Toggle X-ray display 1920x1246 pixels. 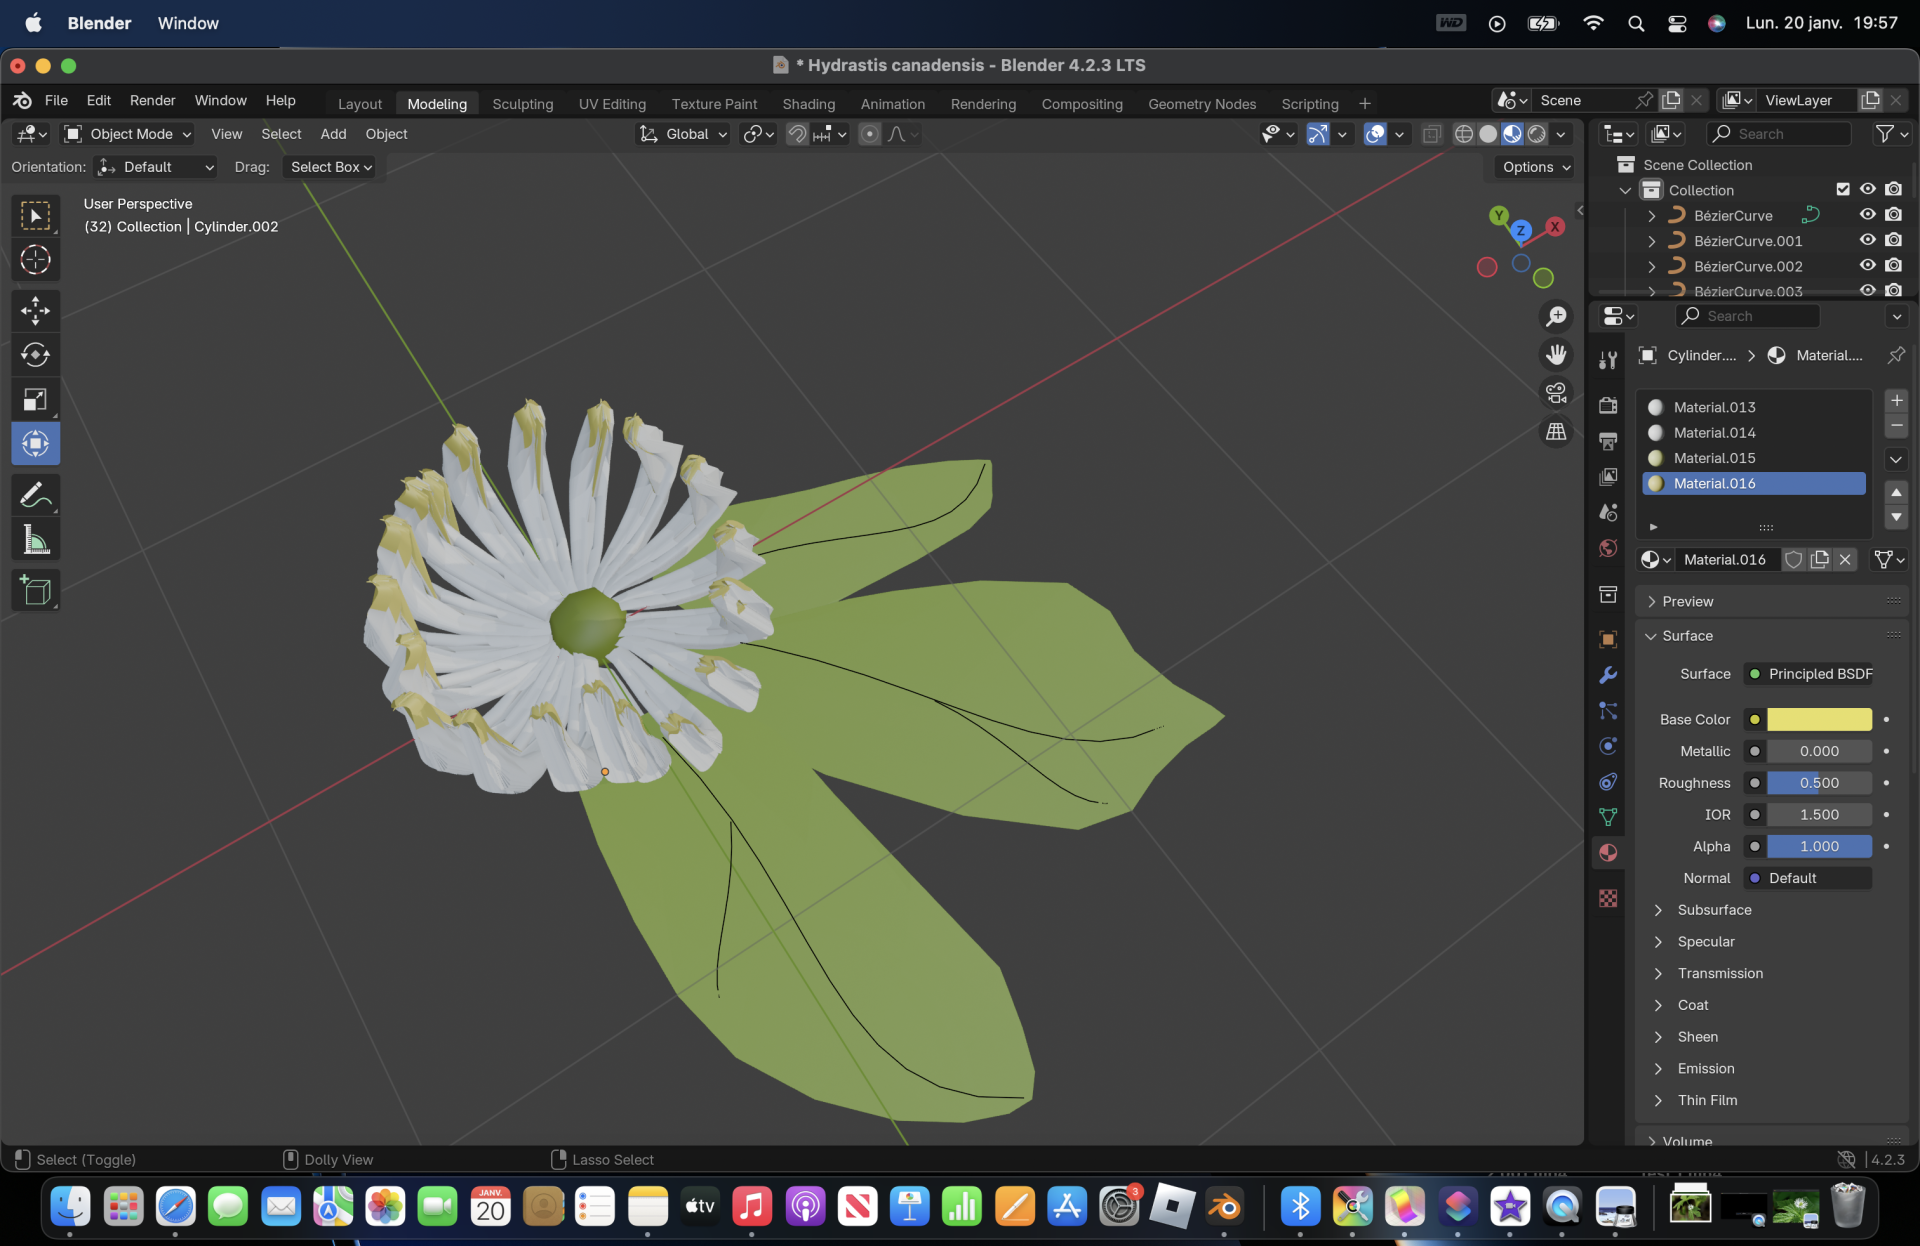pos(1432,134)
